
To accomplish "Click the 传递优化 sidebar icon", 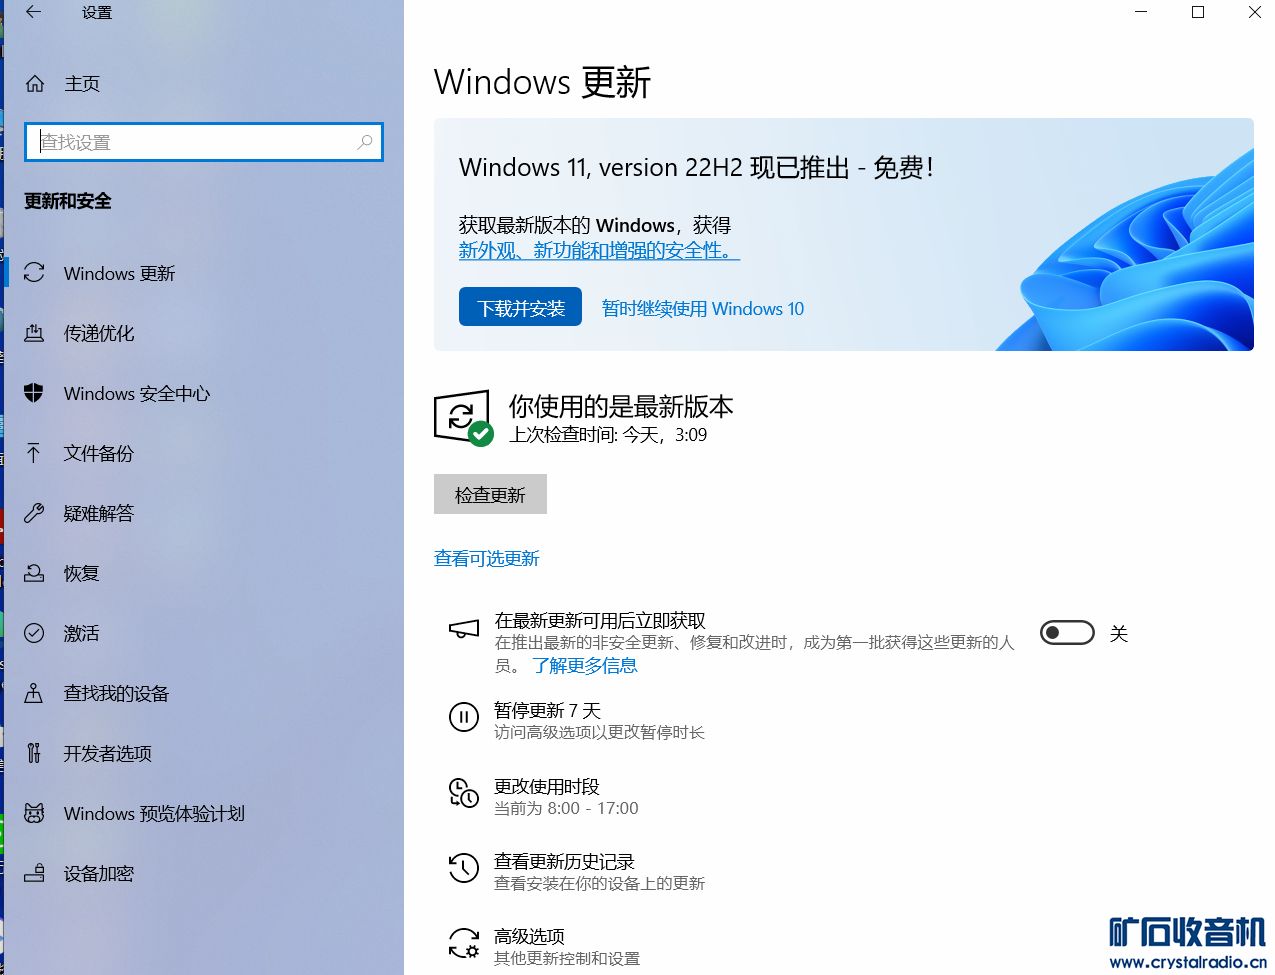I will tap(34, 333).
